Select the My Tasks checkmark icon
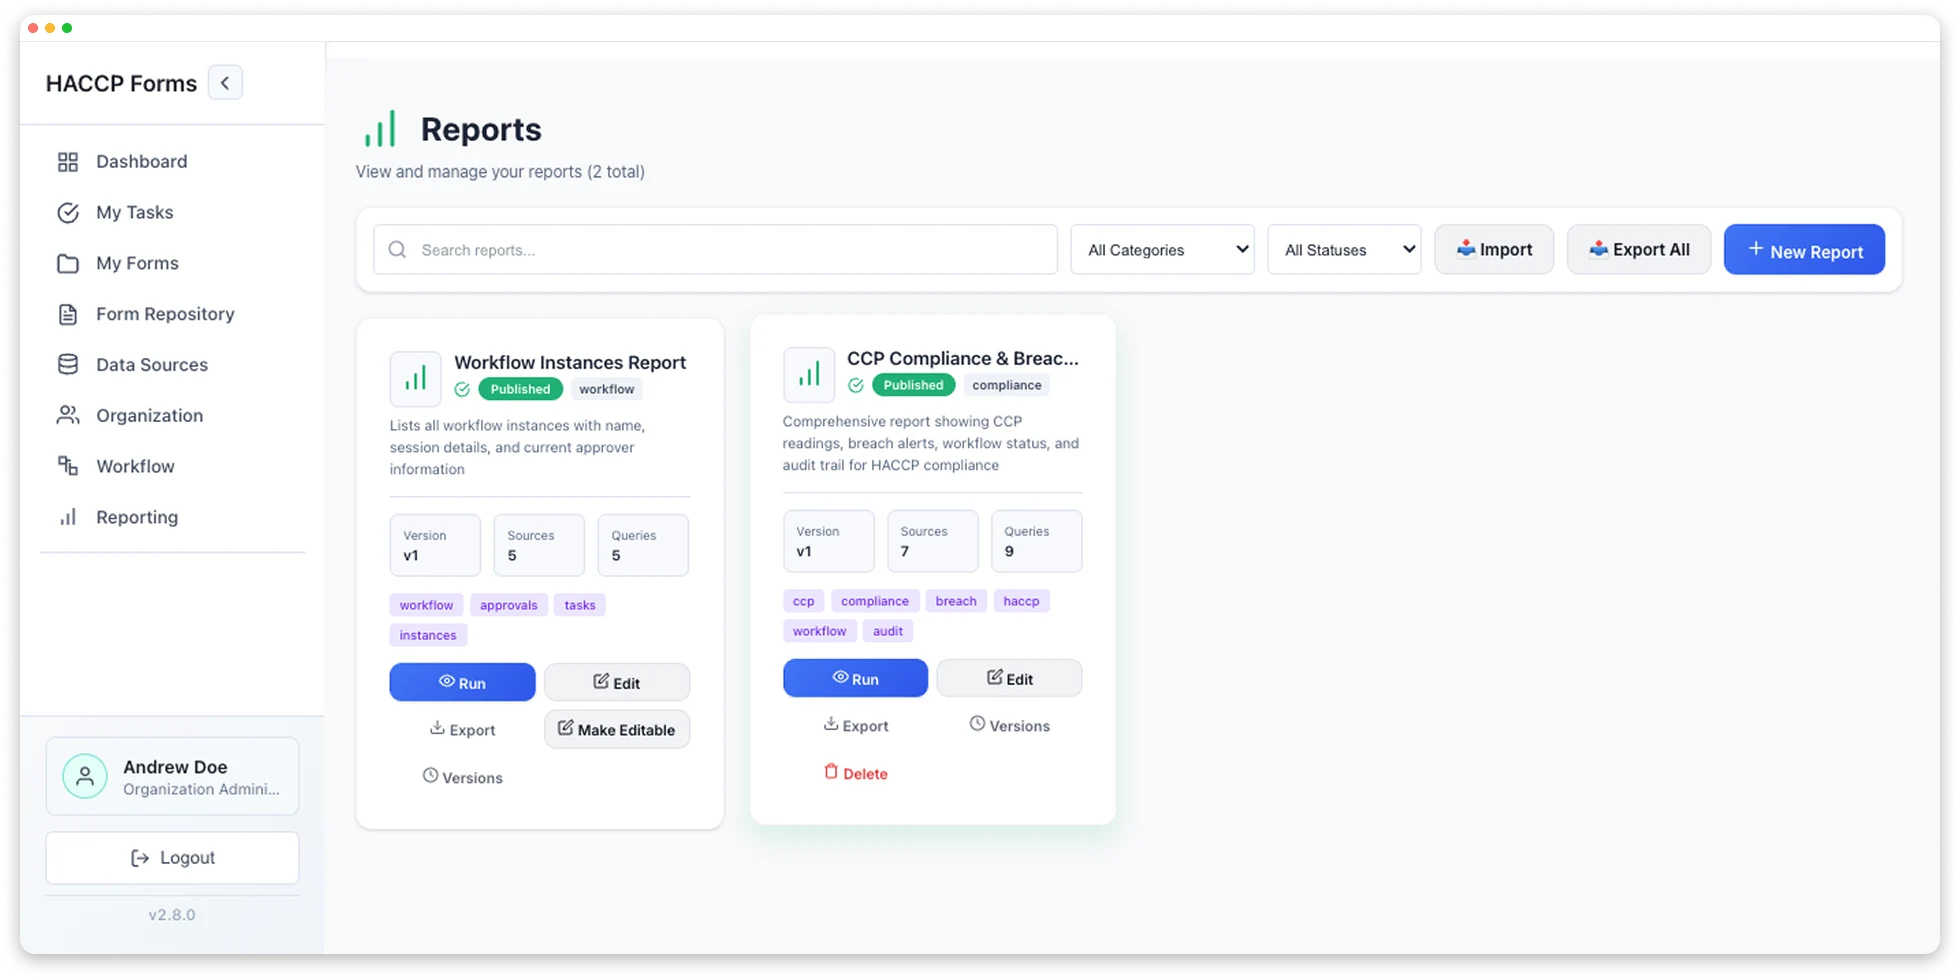 click(68, 212)
